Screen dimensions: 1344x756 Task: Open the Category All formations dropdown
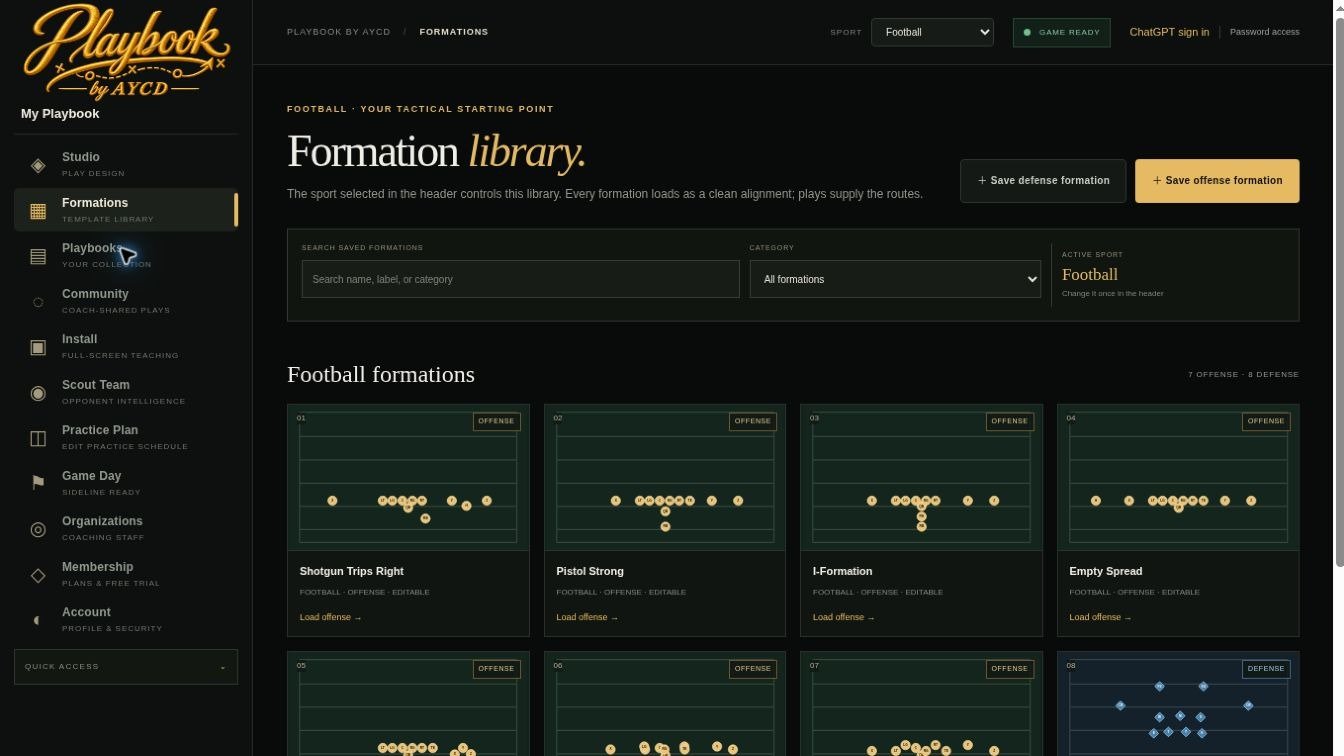pyautogui.click(x=895, y=279)
